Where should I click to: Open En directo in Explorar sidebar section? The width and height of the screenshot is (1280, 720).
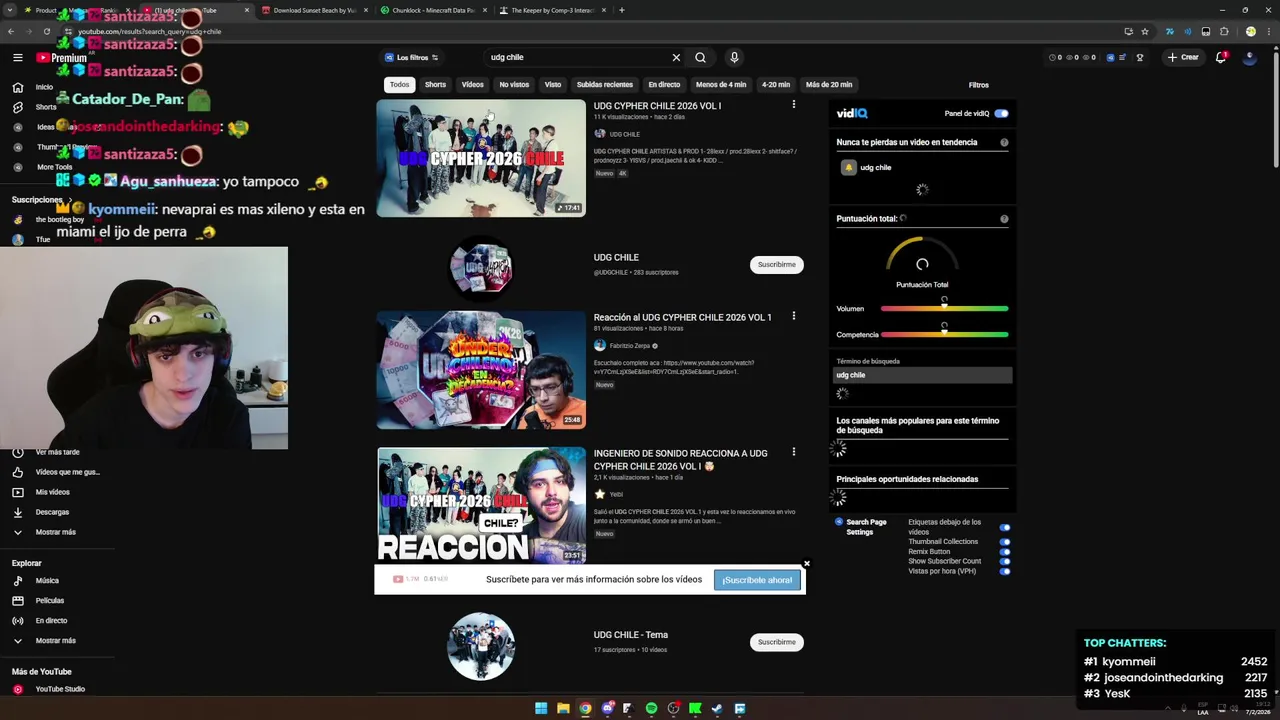coord(51,620)
